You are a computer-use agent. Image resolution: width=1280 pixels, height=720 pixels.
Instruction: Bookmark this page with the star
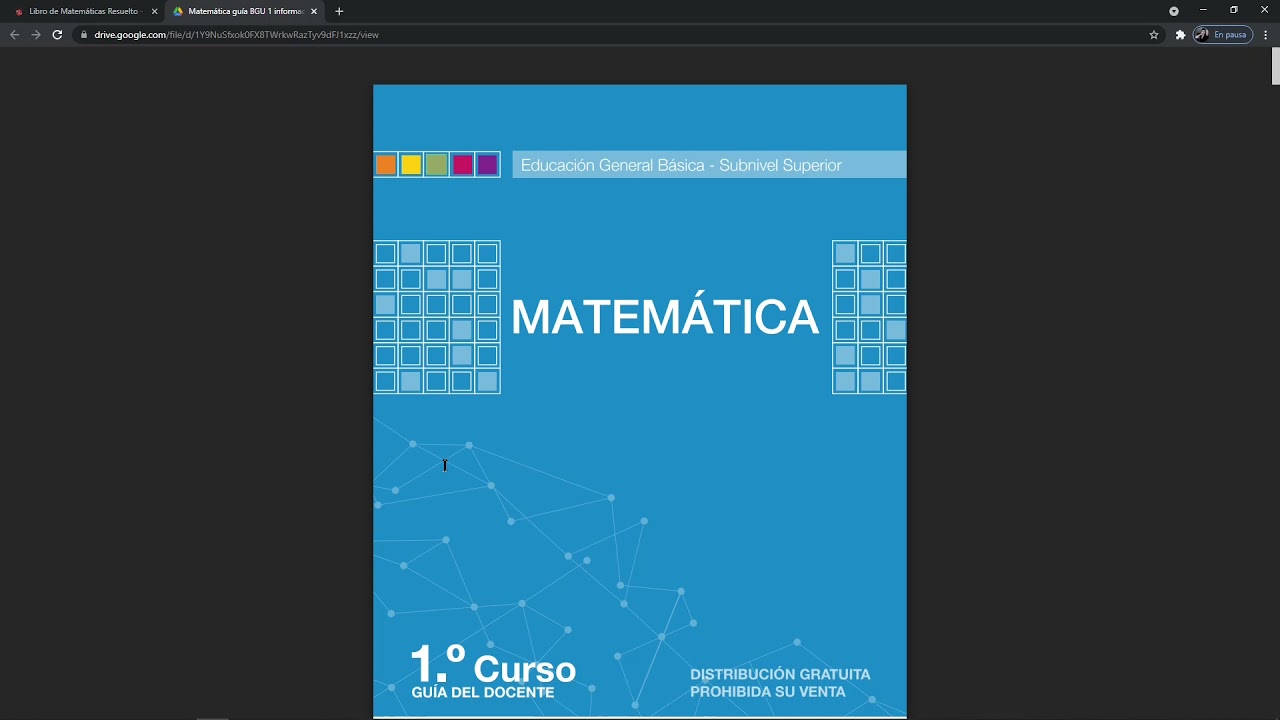(1154, 34)
